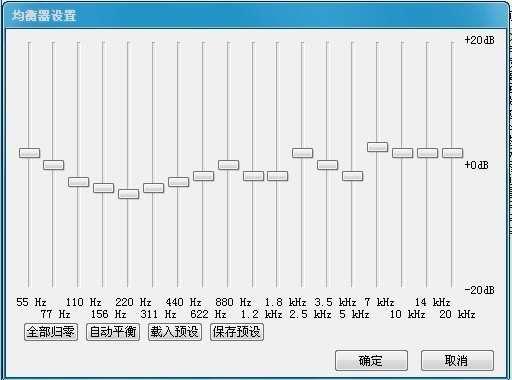Click the 622 Hz band slider handle
The height and width of the screenshot is (380, 512).
tap(203, 176)
